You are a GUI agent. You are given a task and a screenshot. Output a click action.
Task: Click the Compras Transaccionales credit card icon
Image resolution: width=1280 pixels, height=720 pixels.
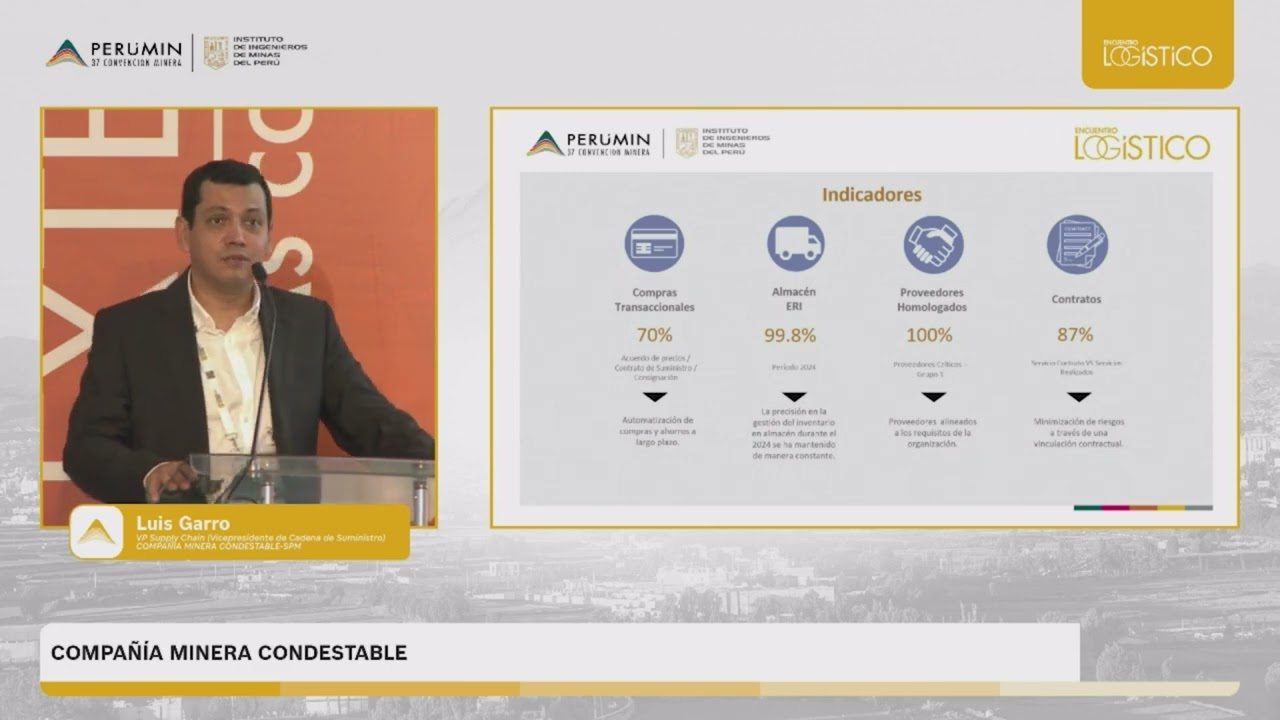[654, 243]
